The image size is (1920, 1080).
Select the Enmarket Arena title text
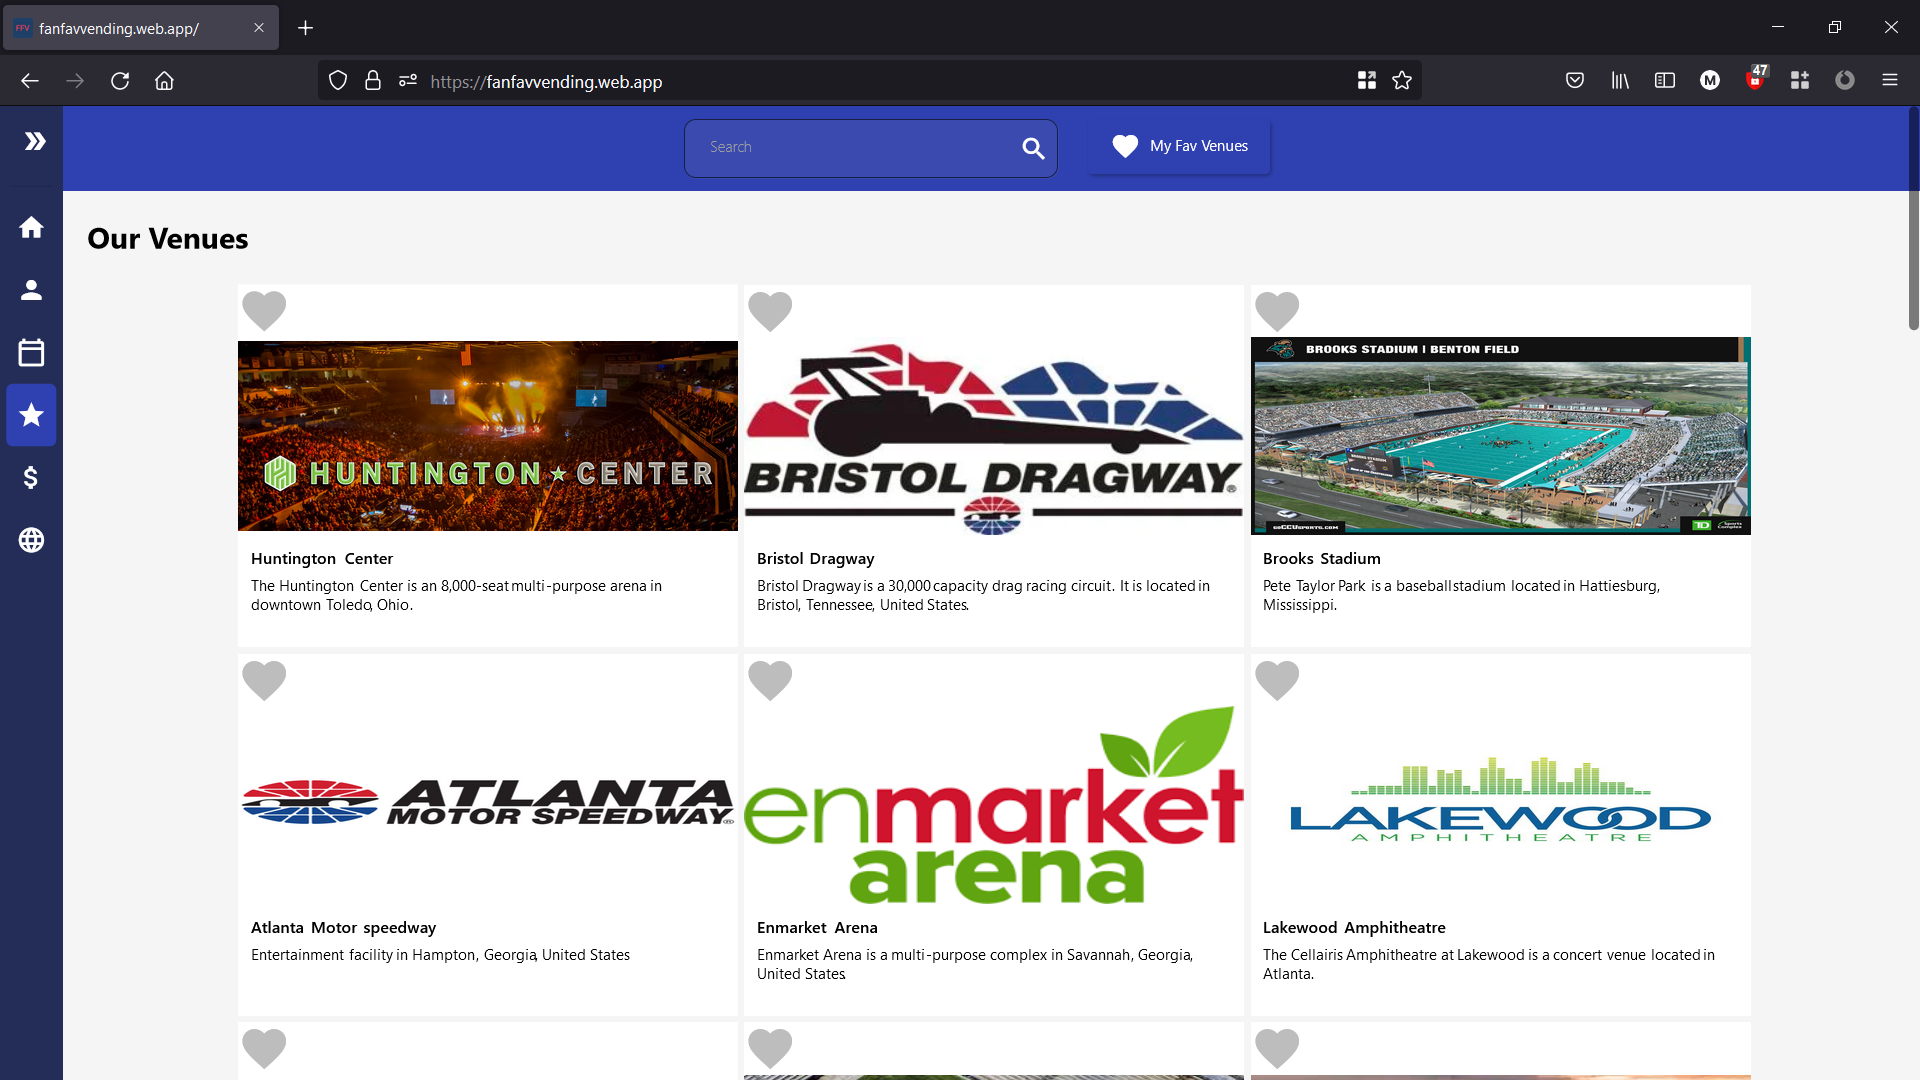(817, 928)
